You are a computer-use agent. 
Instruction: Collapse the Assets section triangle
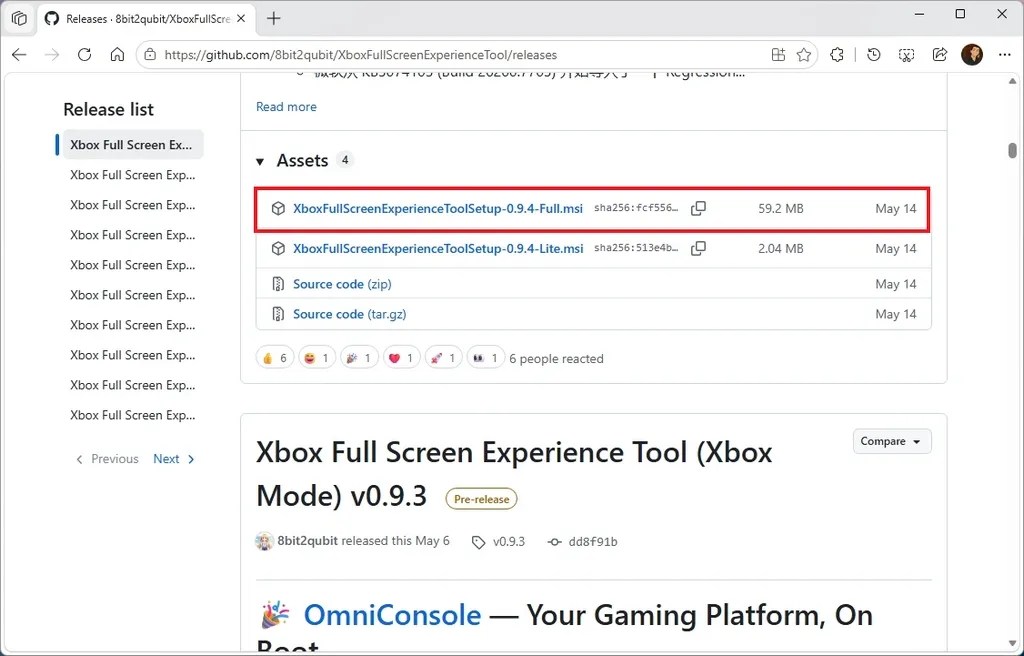pos(260,161)
